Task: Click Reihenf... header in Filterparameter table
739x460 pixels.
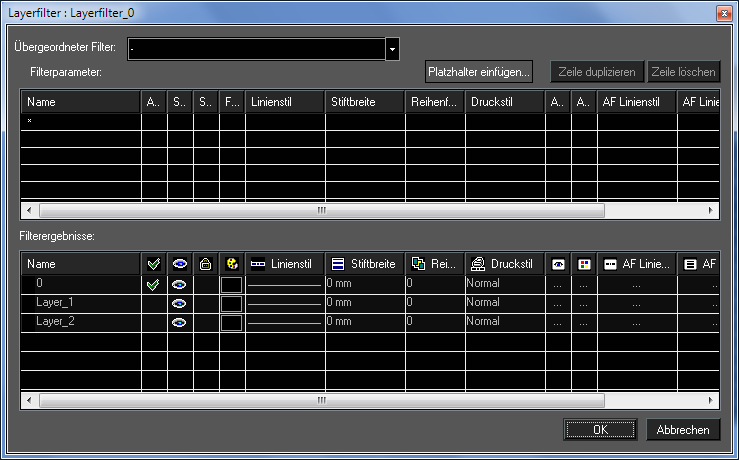Action: coord(435,102)
